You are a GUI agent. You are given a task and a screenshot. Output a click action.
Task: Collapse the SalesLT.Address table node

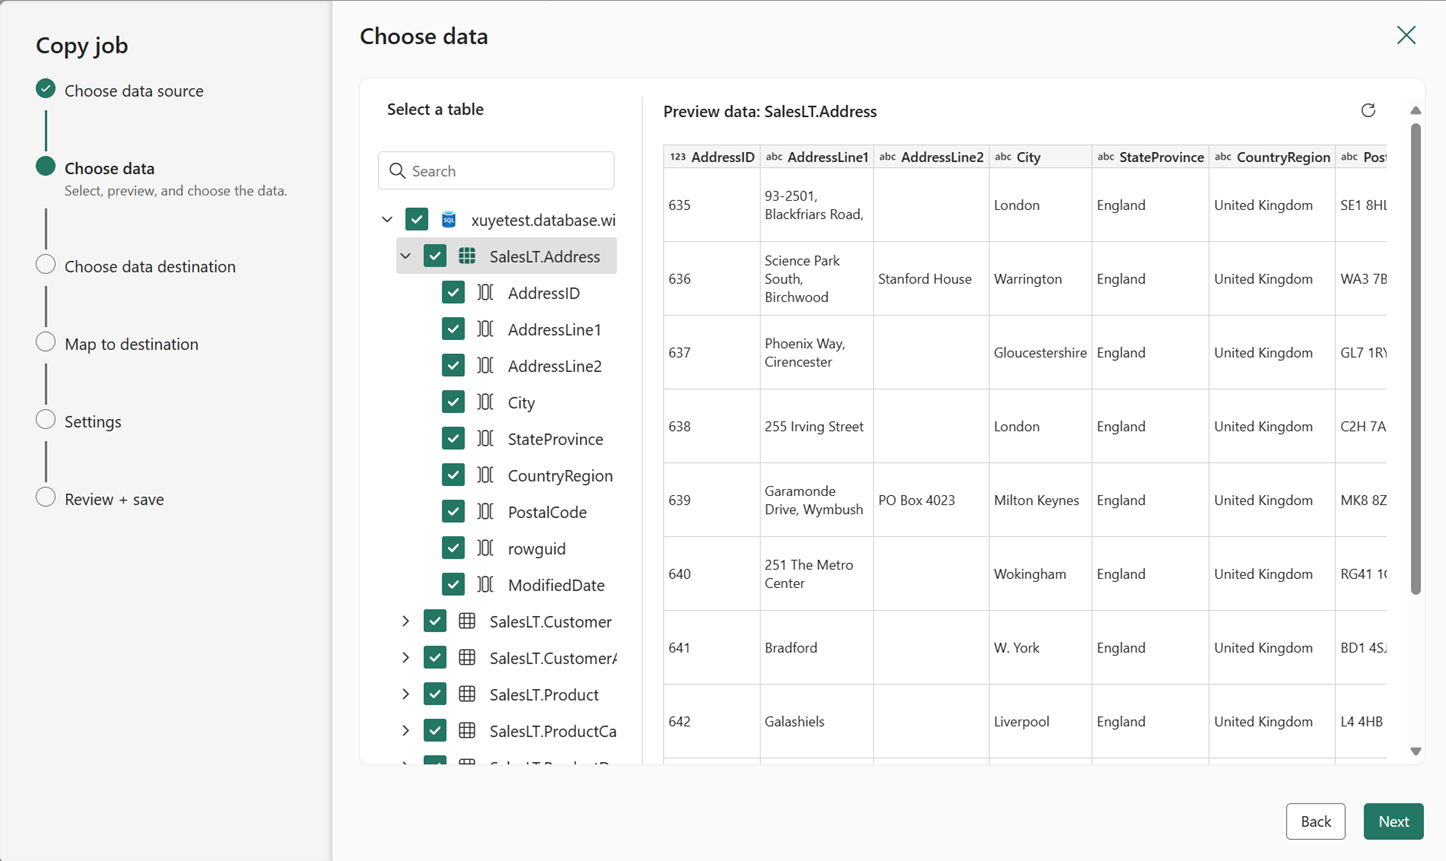(x=405, y=256)
